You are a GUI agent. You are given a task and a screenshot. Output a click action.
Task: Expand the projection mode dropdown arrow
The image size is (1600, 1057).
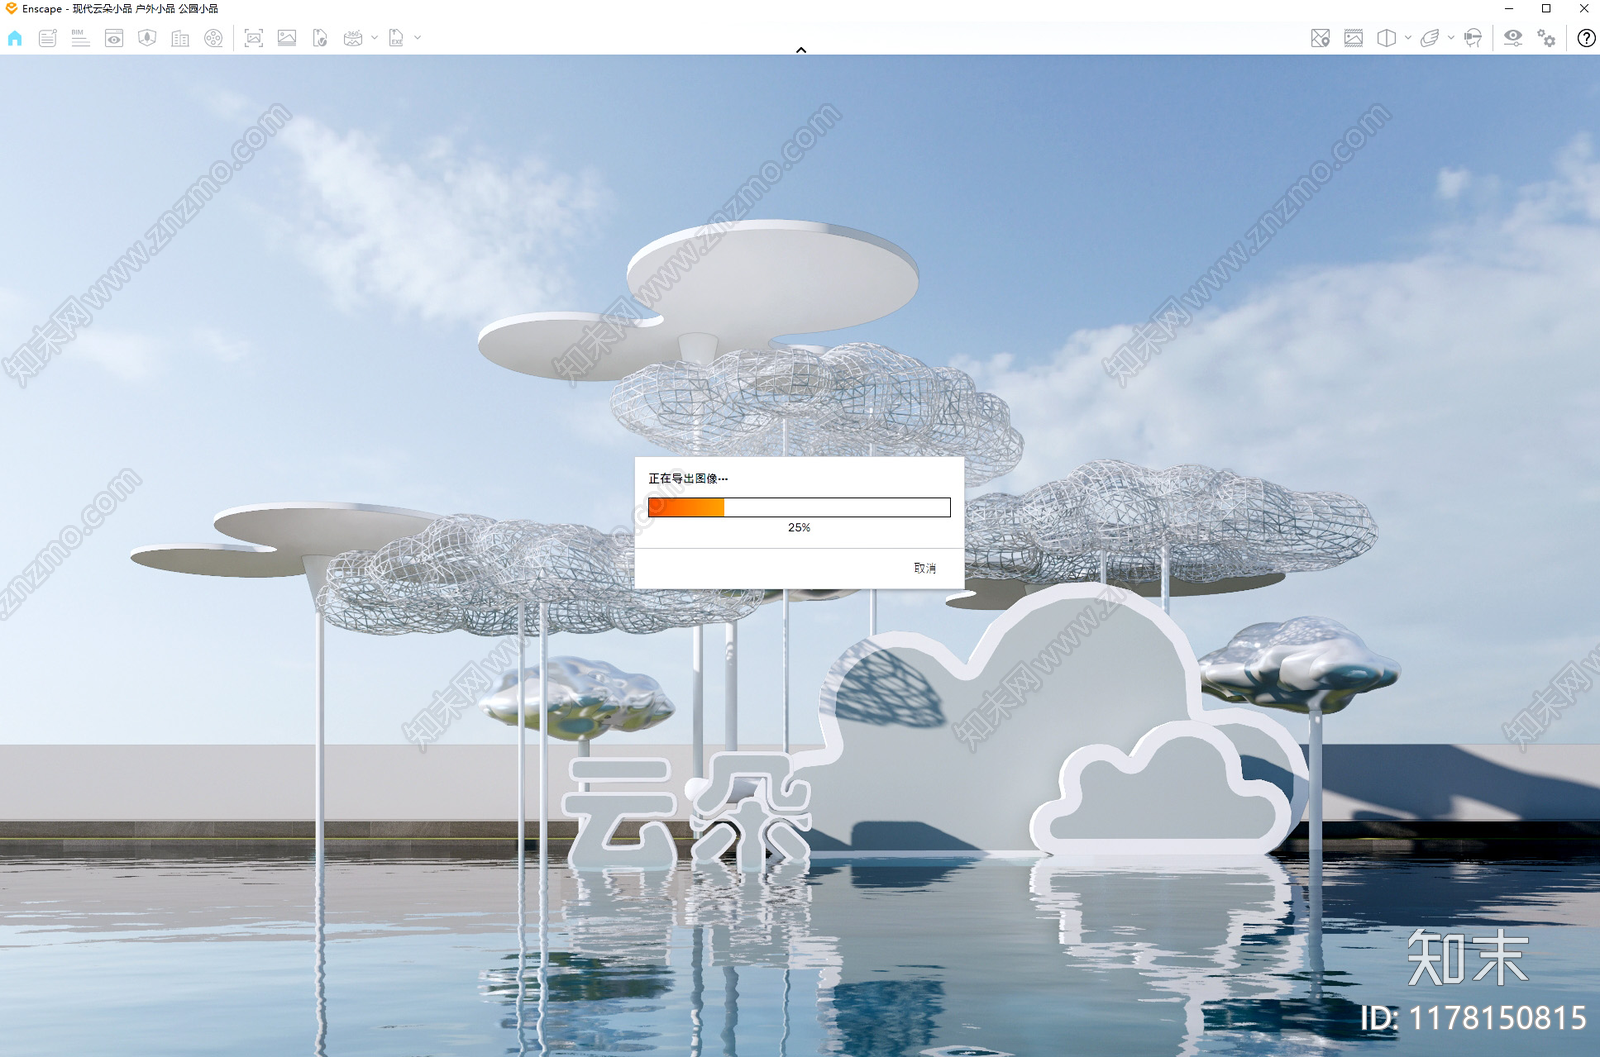point(1408,38)
